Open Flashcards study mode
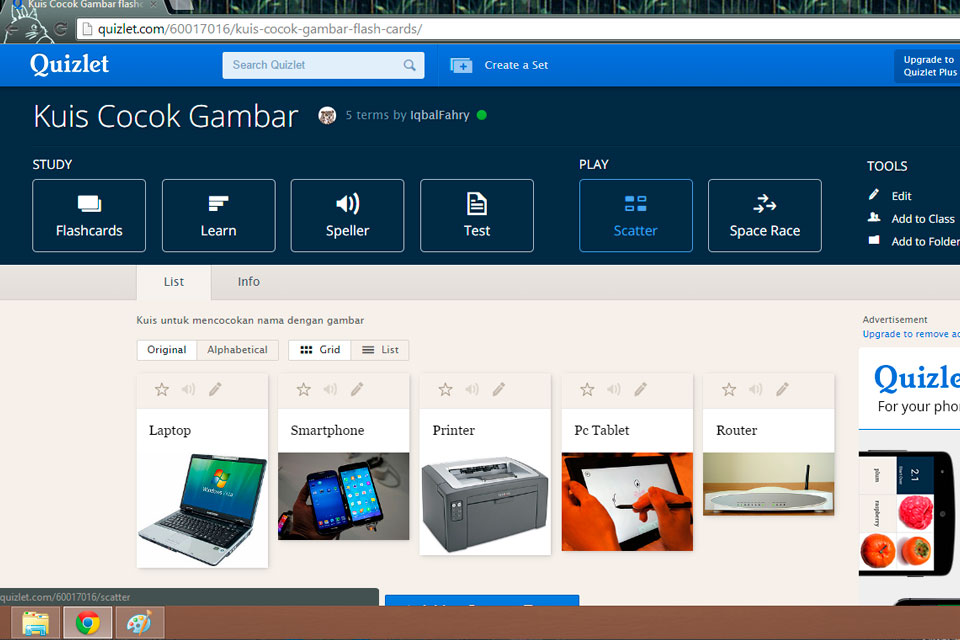 click(89, 216)
